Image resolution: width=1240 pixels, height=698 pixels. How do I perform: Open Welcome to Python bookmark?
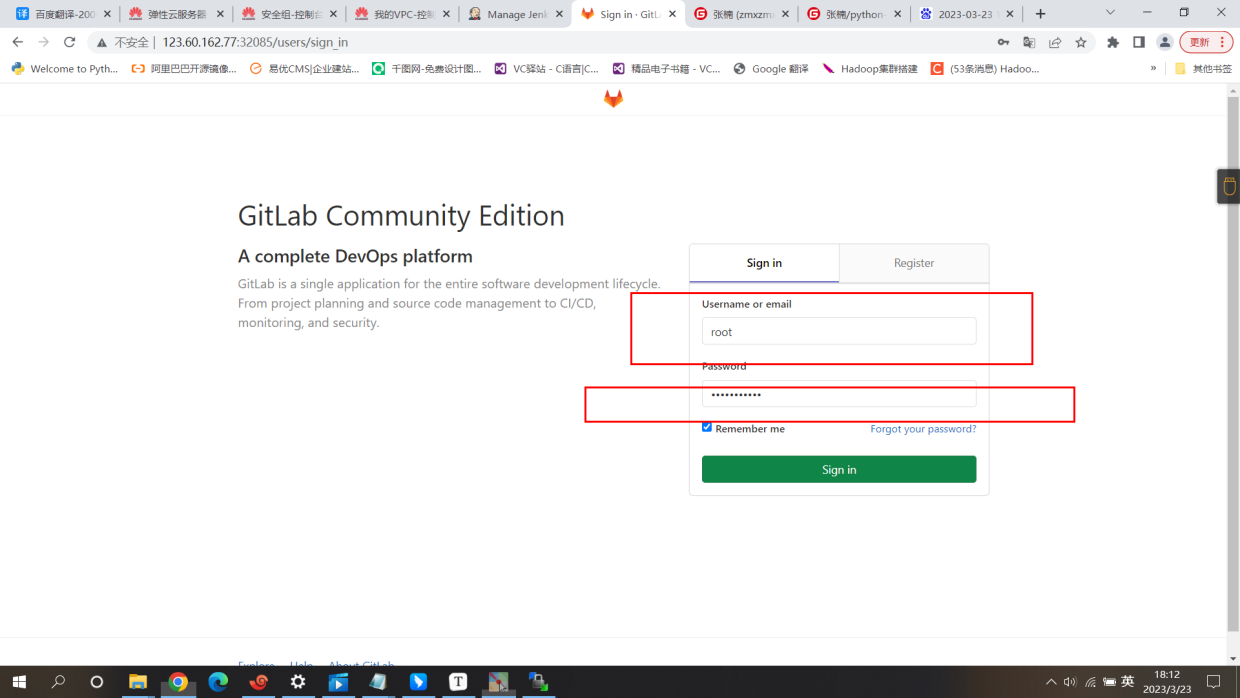click(x=64, y=69)
